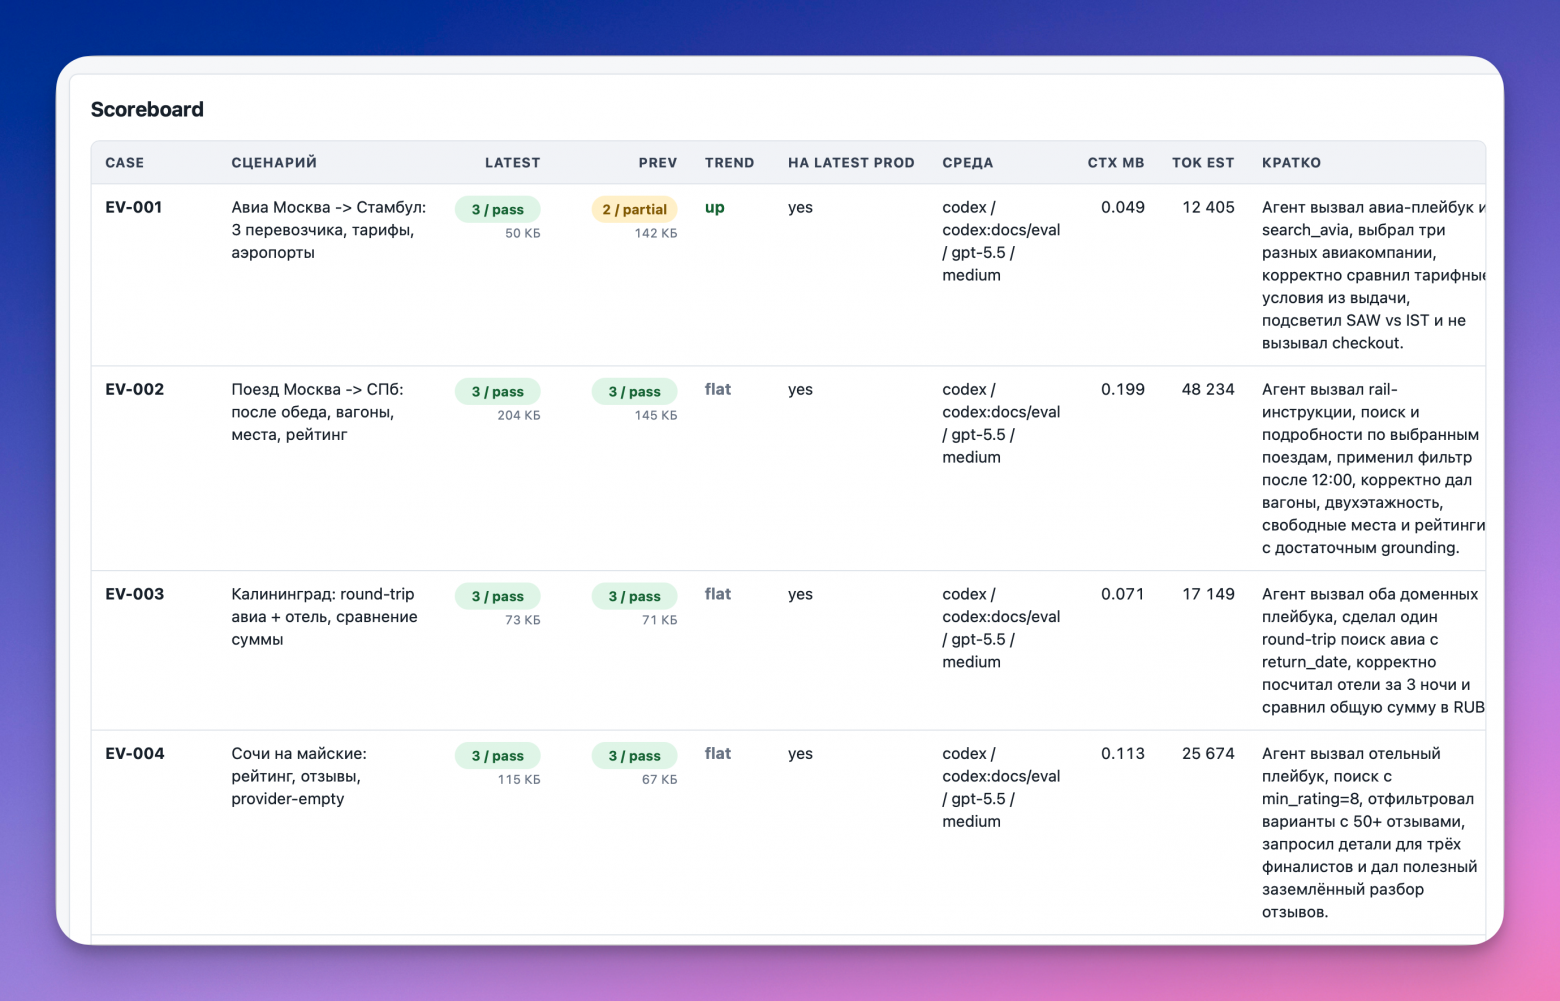This screenshot has width=1560, height=1001.
Task: Click the 'flat' trend label for EV-003
Action: (x=718, y=594)
